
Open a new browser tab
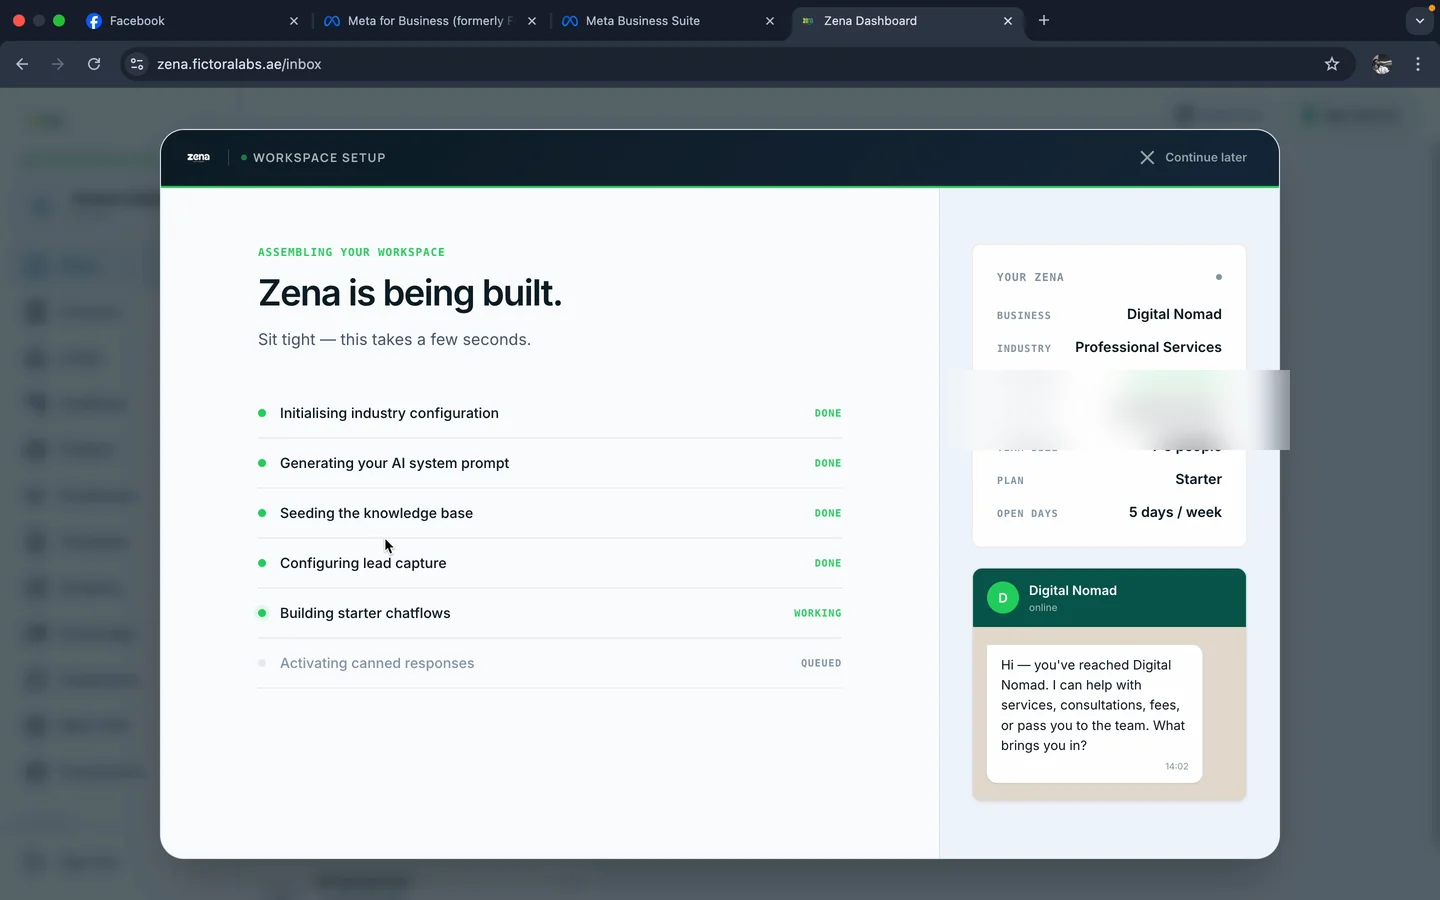tap(1044, 20)
